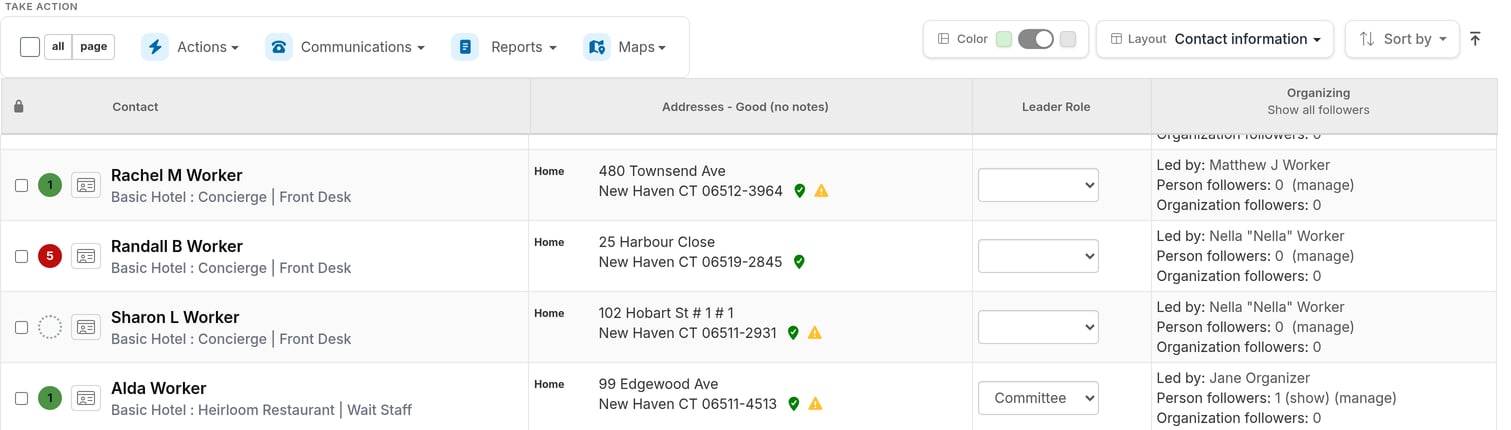Click the lock icon in table header
Image resolution: width=1511 pixels, height=430 pixels.
coord(19,106)
